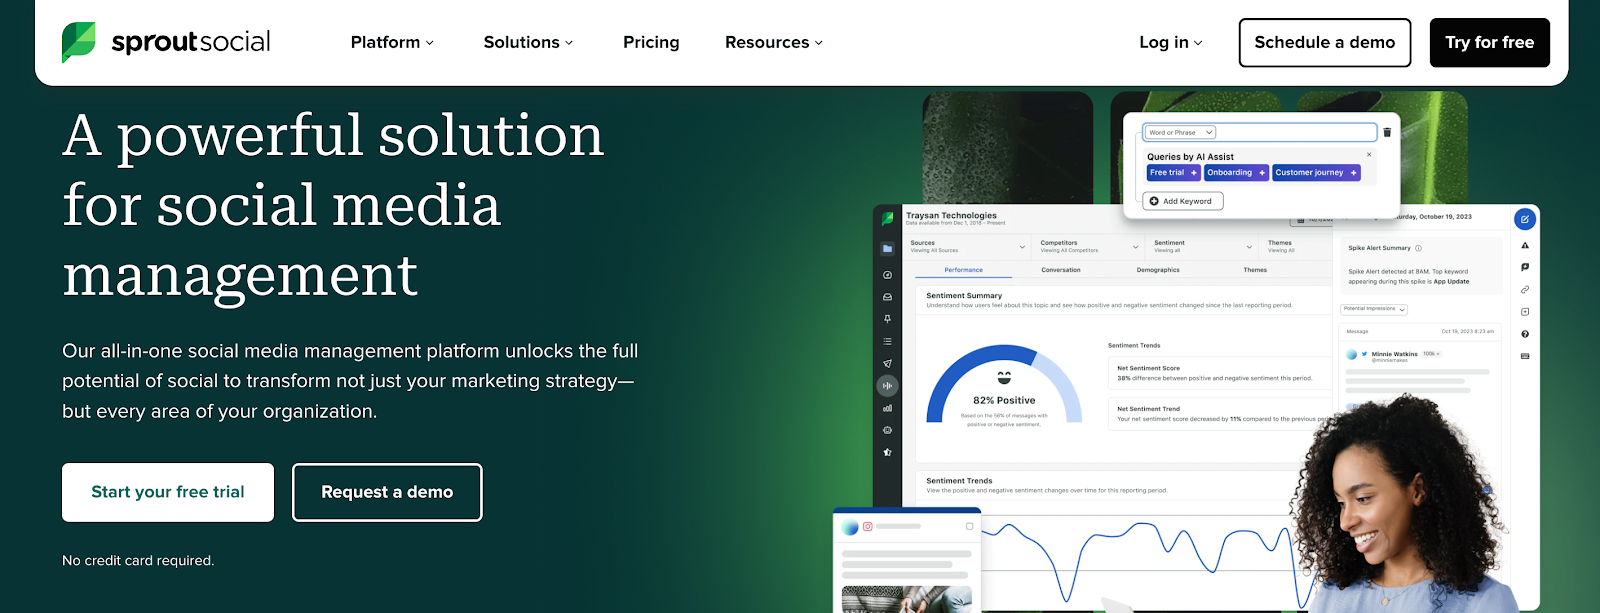Click the Twitter icon by Minnie Watkins

[x=1364, y=354]
